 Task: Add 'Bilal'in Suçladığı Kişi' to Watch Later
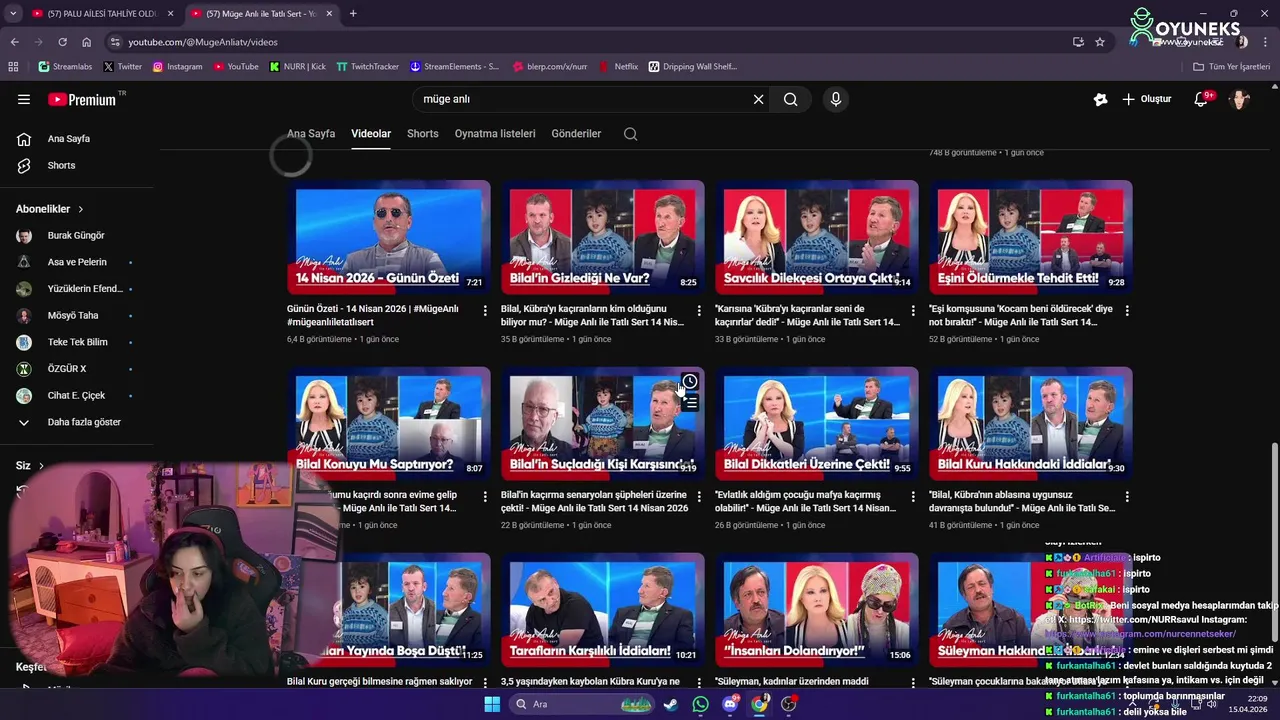[x=690, y=382]
